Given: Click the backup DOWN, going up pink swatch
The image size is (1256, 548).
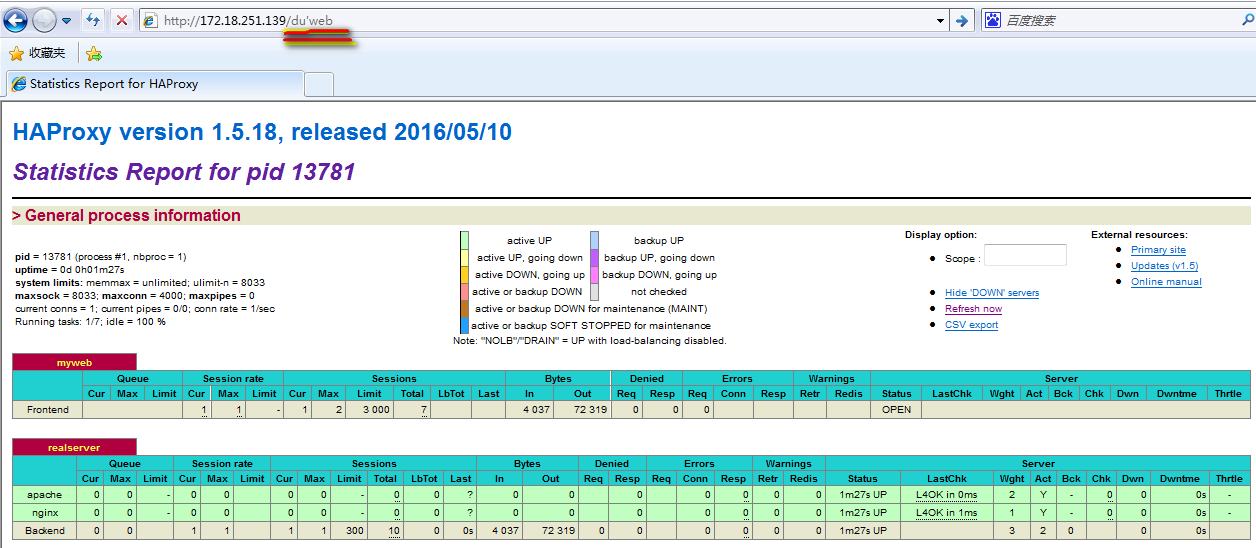Looking at the screenshot, I should [594, 274].
